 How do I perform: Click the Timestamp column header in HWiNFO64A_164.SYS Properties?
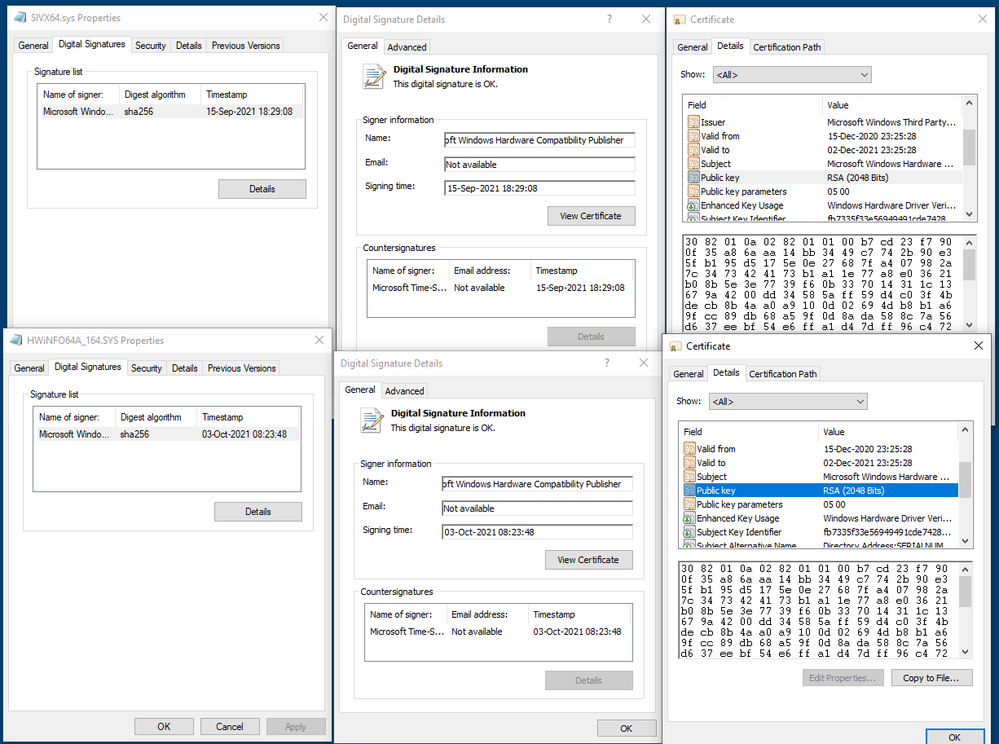248,417
